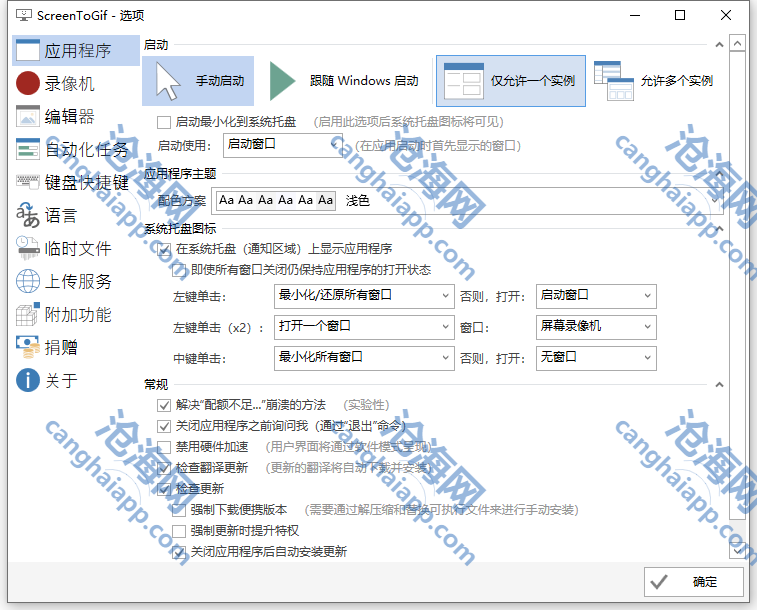Open 键盘快捷键 keyboard icon section
757x610 pixels.
point(28,182)
